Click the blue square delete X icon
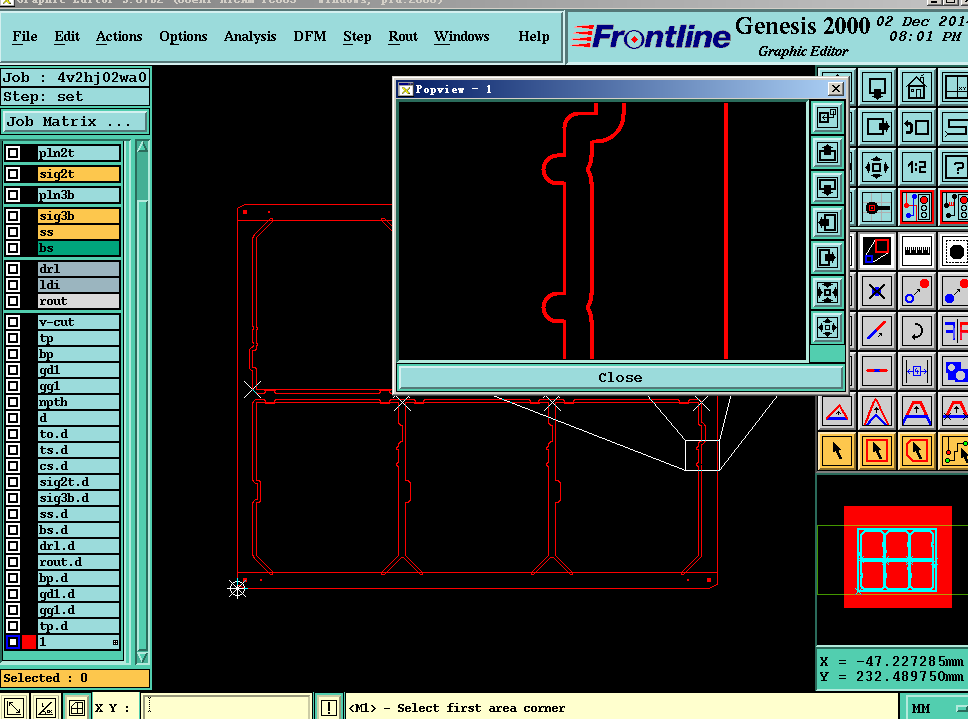This screenshot has width=968, height=719. (x=877, y=291)
